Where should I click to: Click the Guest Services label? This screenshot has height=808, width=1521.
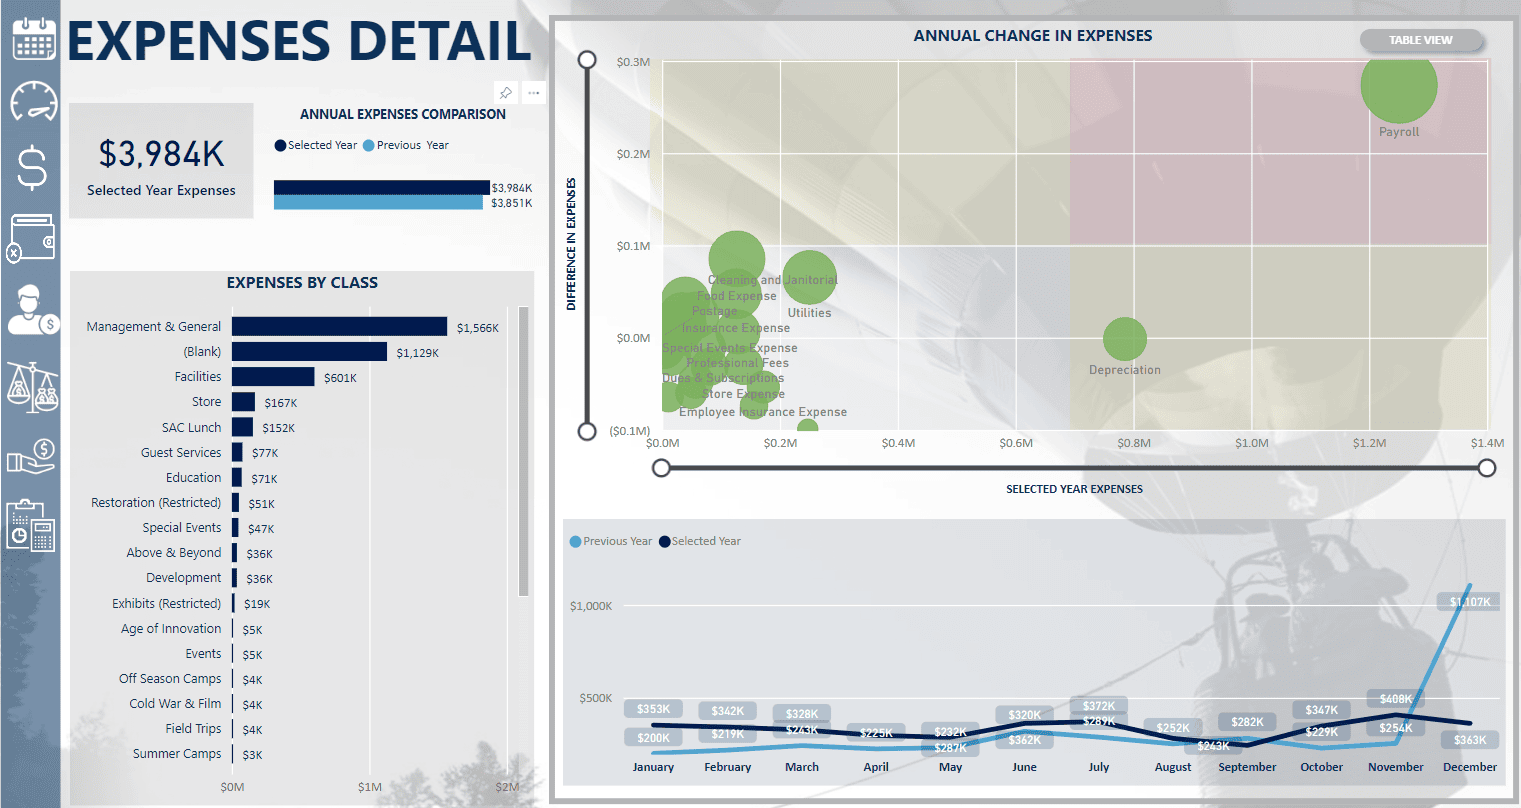(x=181, y=452)
